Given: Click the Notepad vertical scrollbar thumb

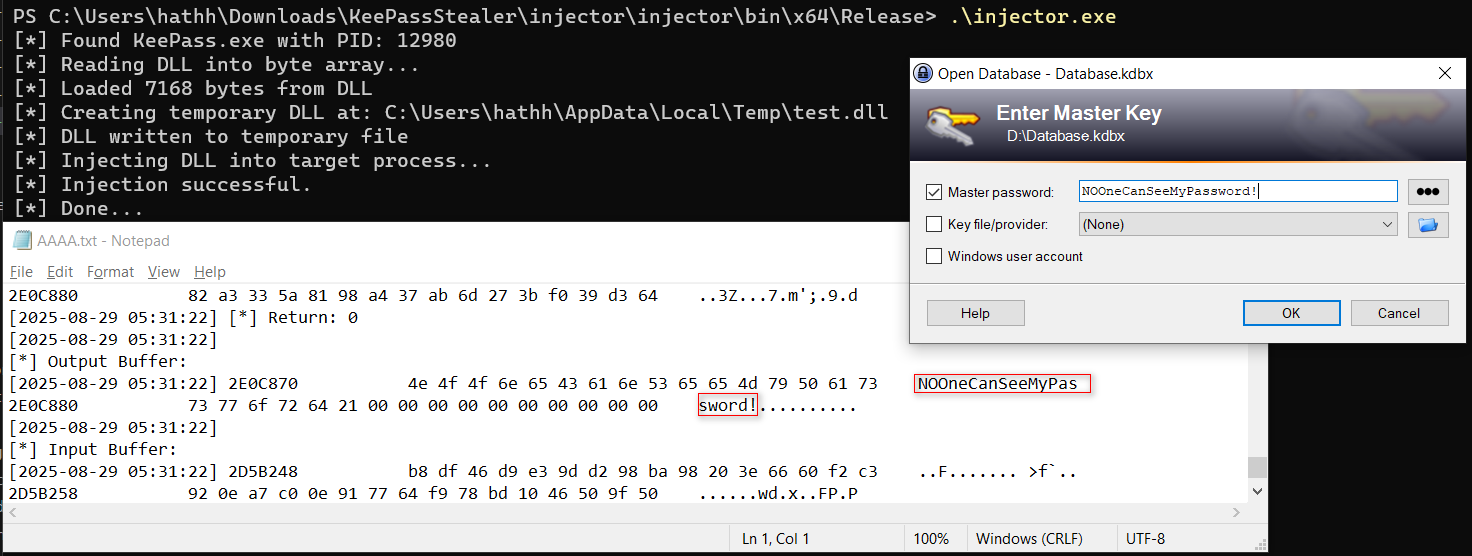Looking at the screenshot, I should click(1258, 467).
